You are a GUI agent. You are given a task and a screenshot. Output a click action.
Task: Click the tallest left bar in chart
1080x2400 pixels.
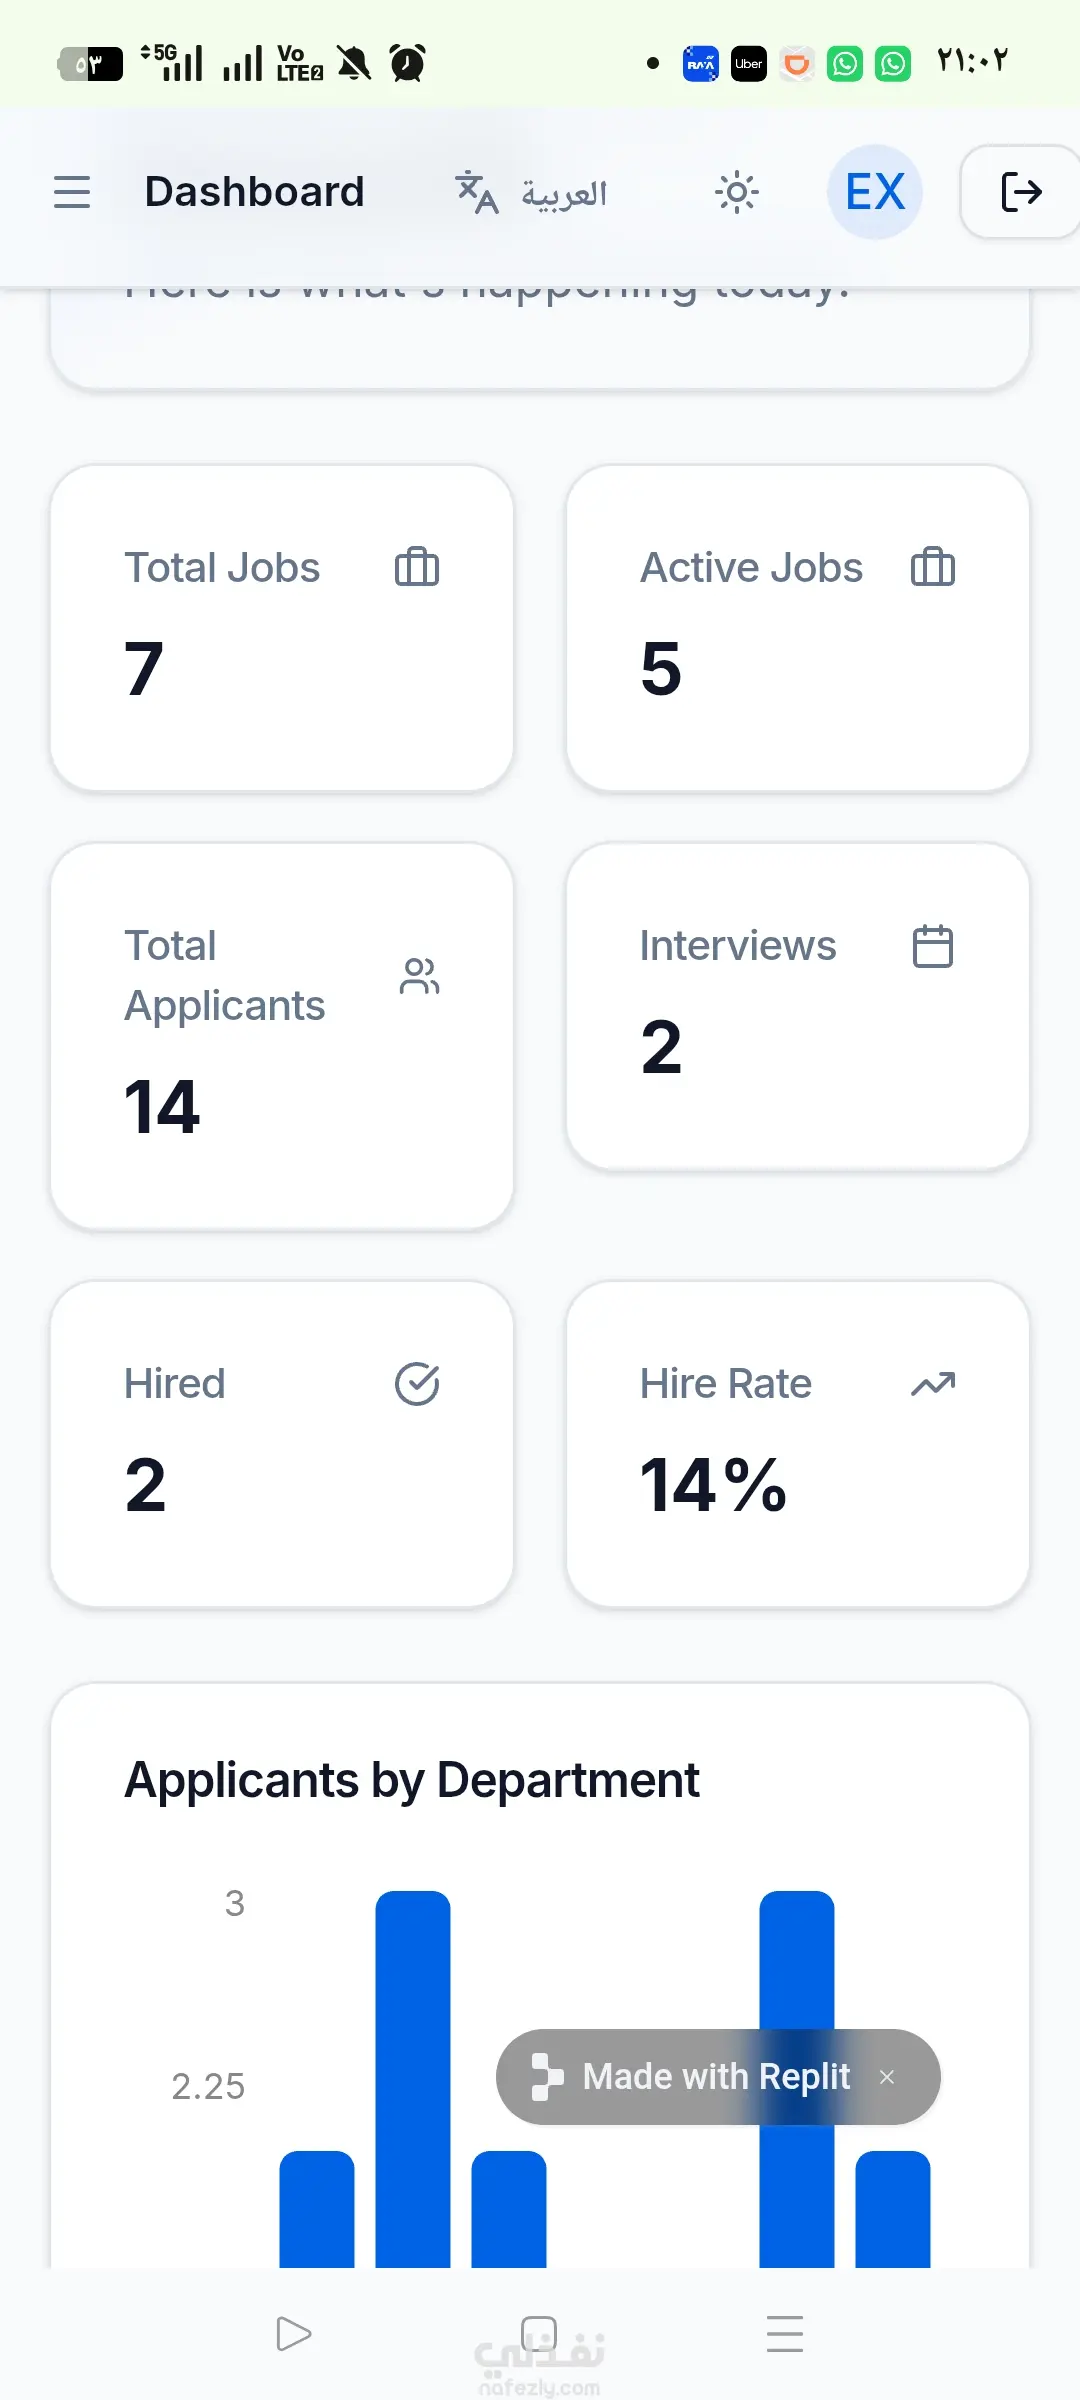413,2080
